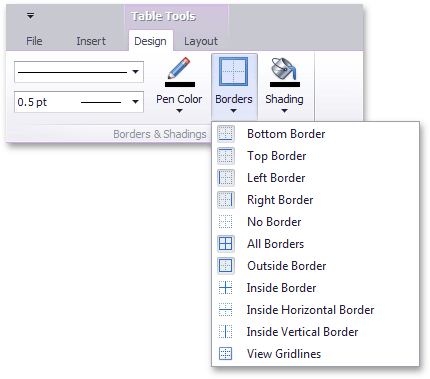This screenshot has width=430, height=379.
Task: Choose the Left Border icon
Action: pyautogui.click(x=226, y=178)
